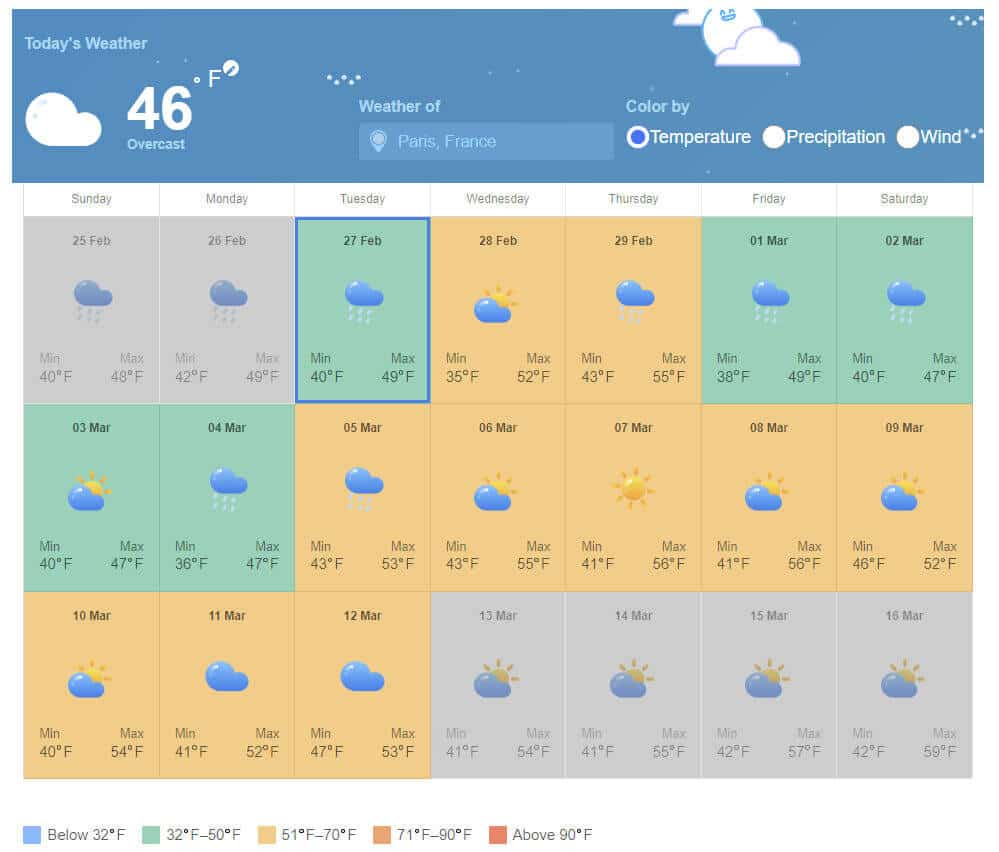Select the Precipitation color option
The height and width of the screenshot is (852, 999).
click(x=773, y=138)
